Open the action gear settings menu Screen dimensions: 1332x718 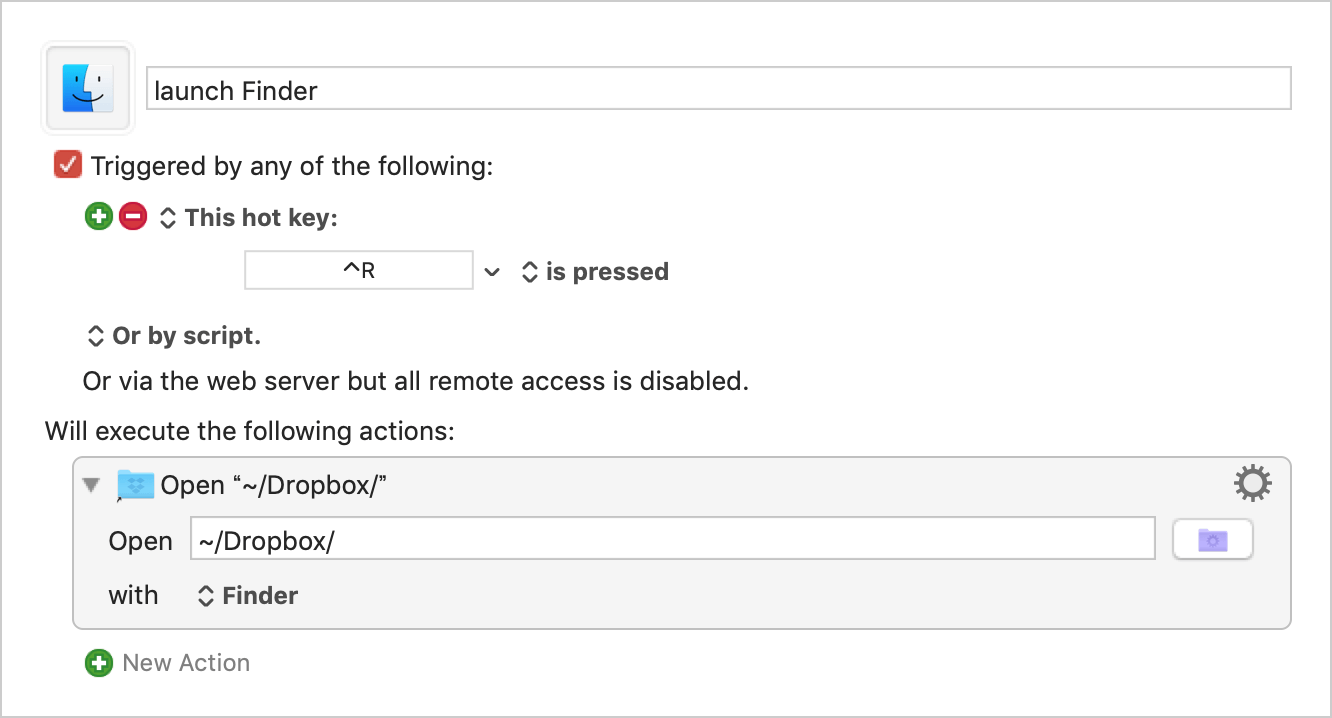point(1253,485)
